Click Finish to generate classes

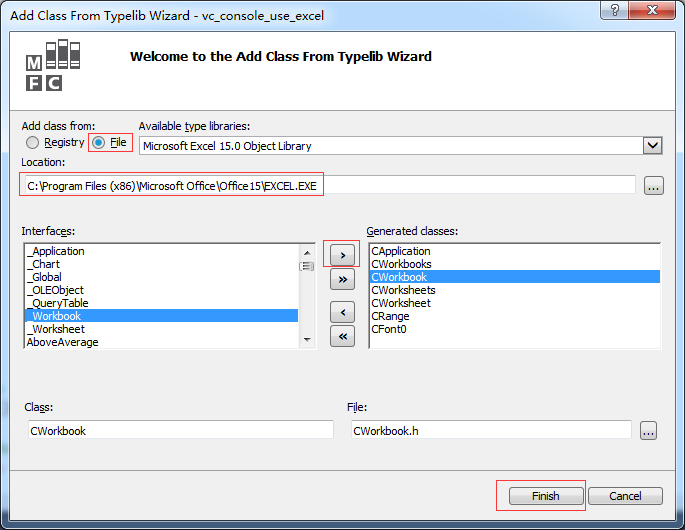[546, 496]
